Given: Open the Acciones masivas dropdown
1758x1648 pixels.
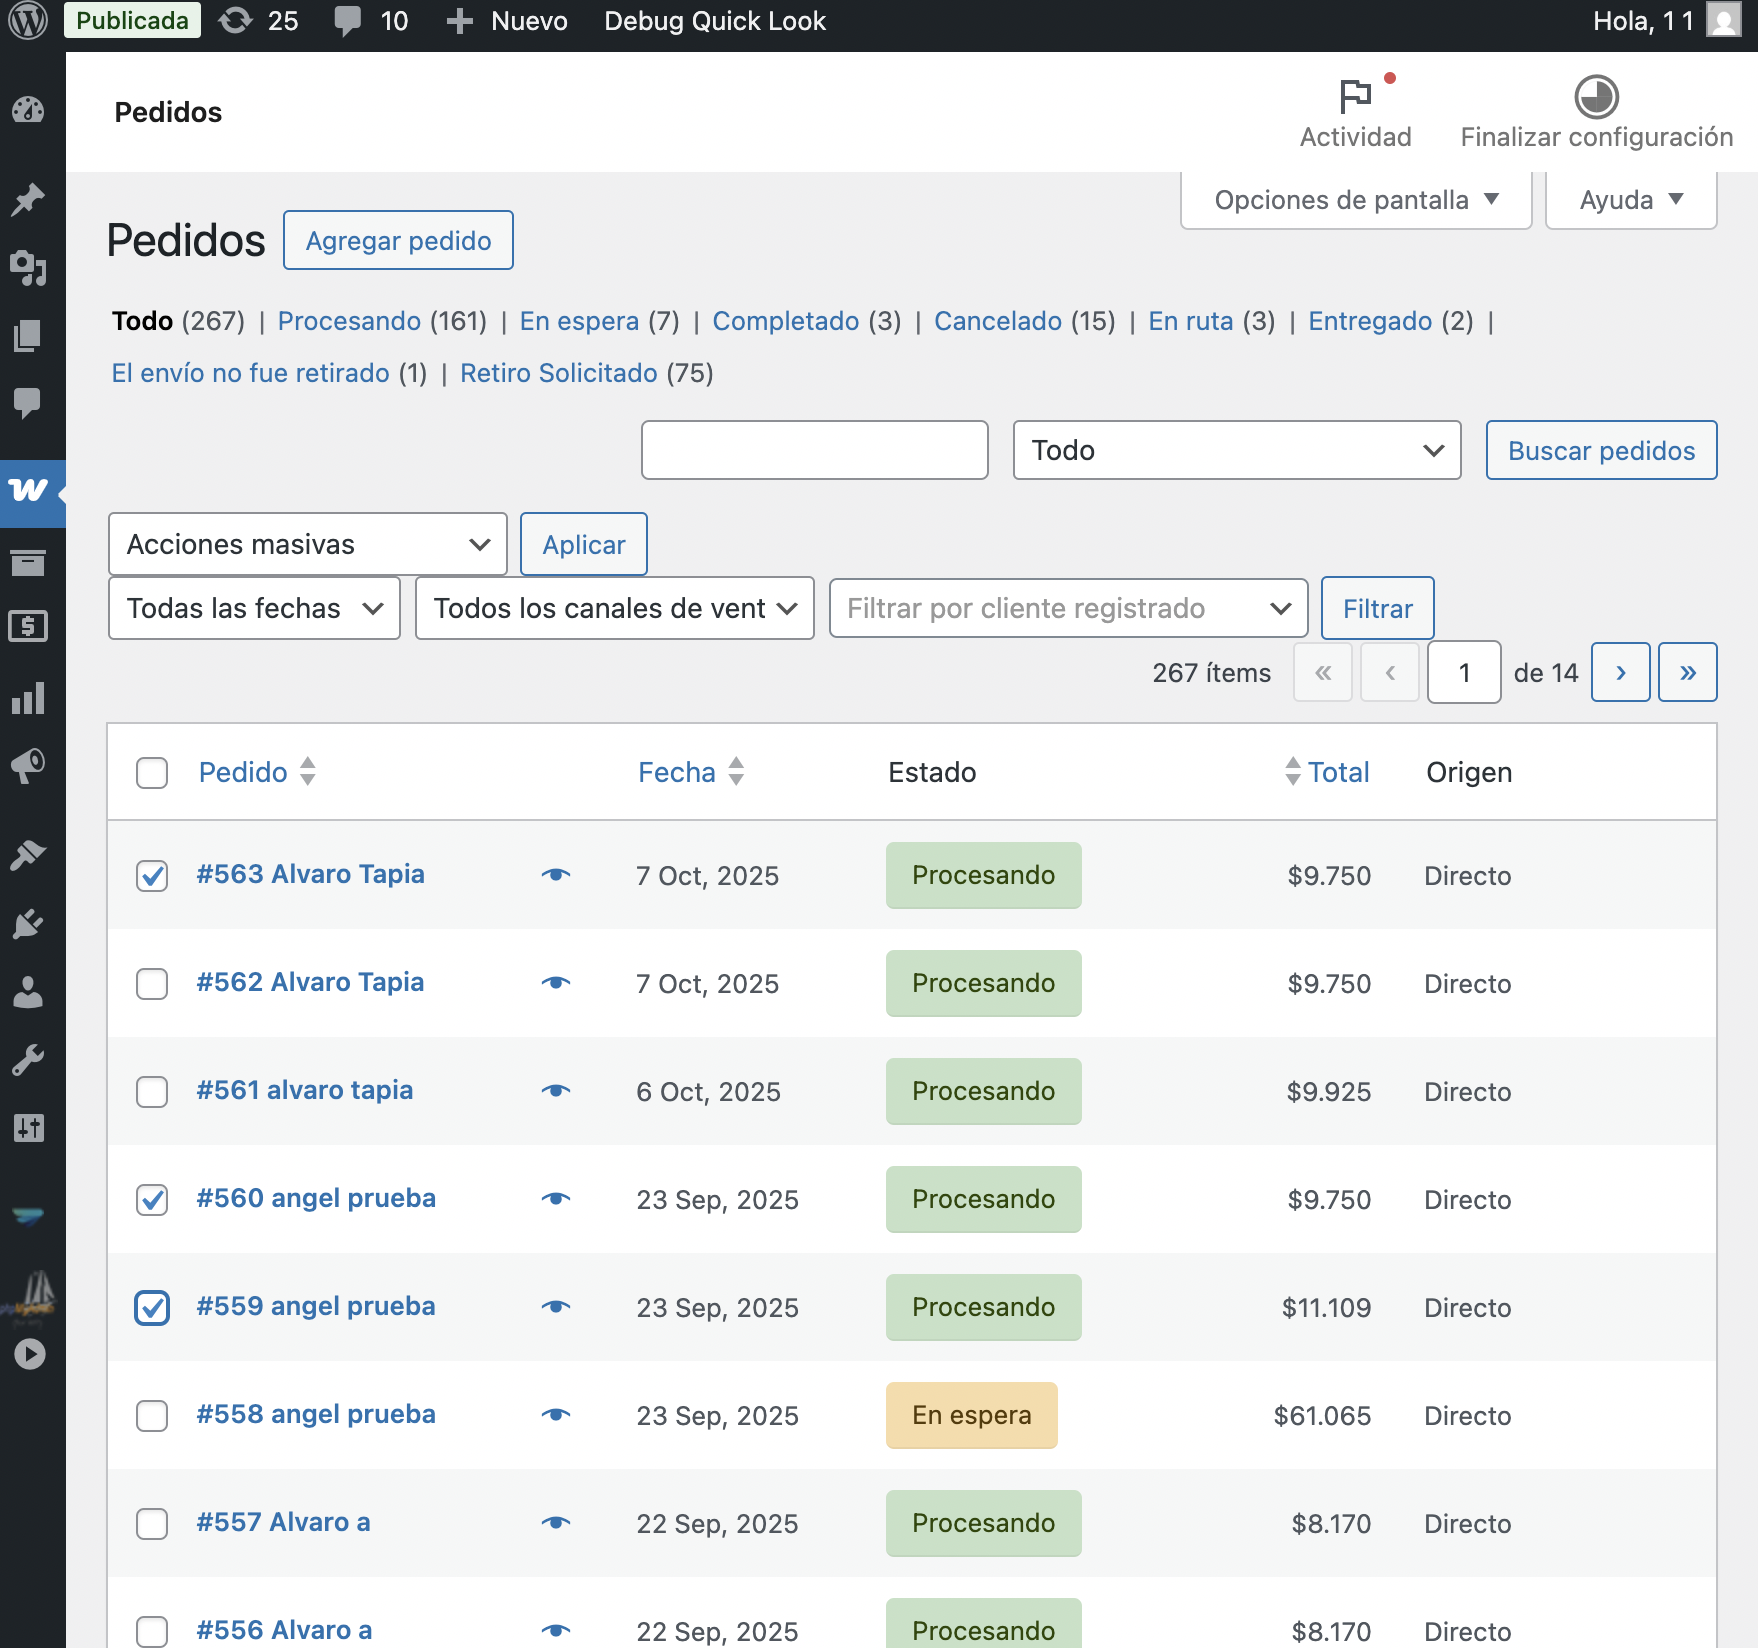Looking at the screenshot, I should 307,544.
